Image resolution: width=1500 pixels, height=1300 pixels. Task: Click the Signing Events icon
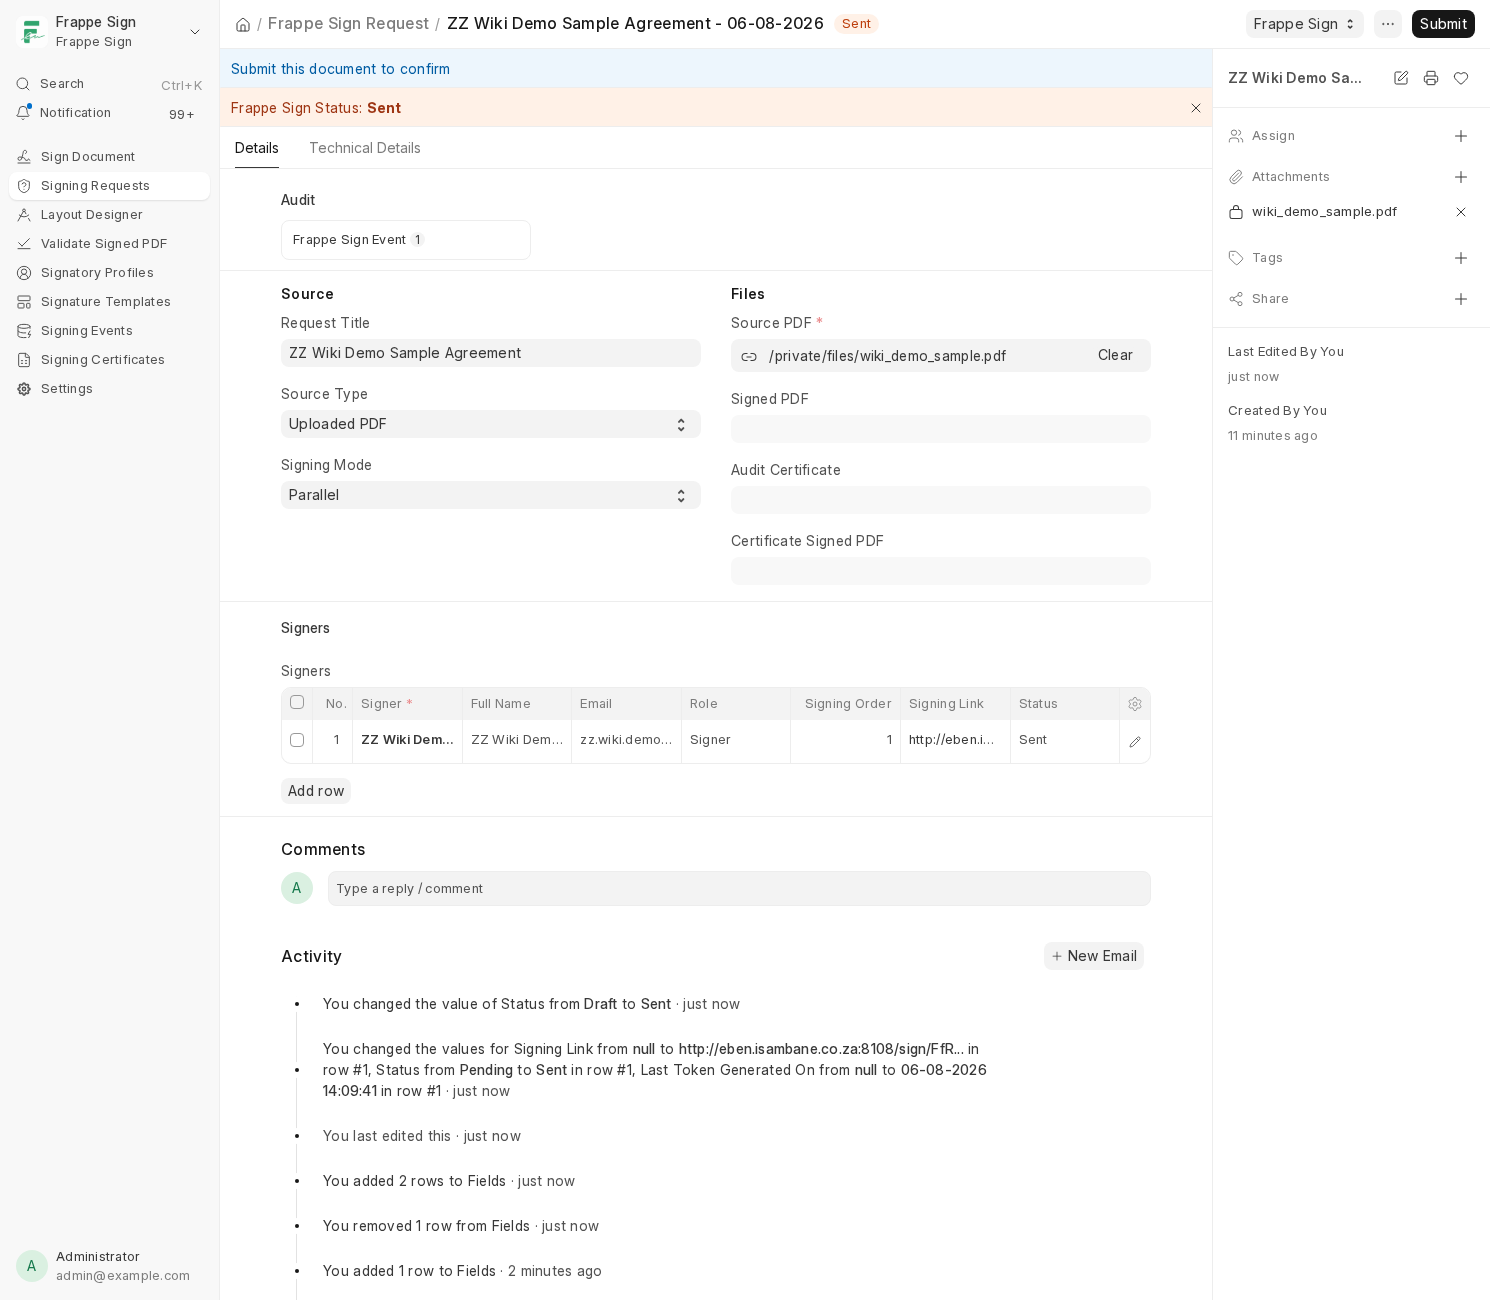pyautogui.click(x=24, y=331)
